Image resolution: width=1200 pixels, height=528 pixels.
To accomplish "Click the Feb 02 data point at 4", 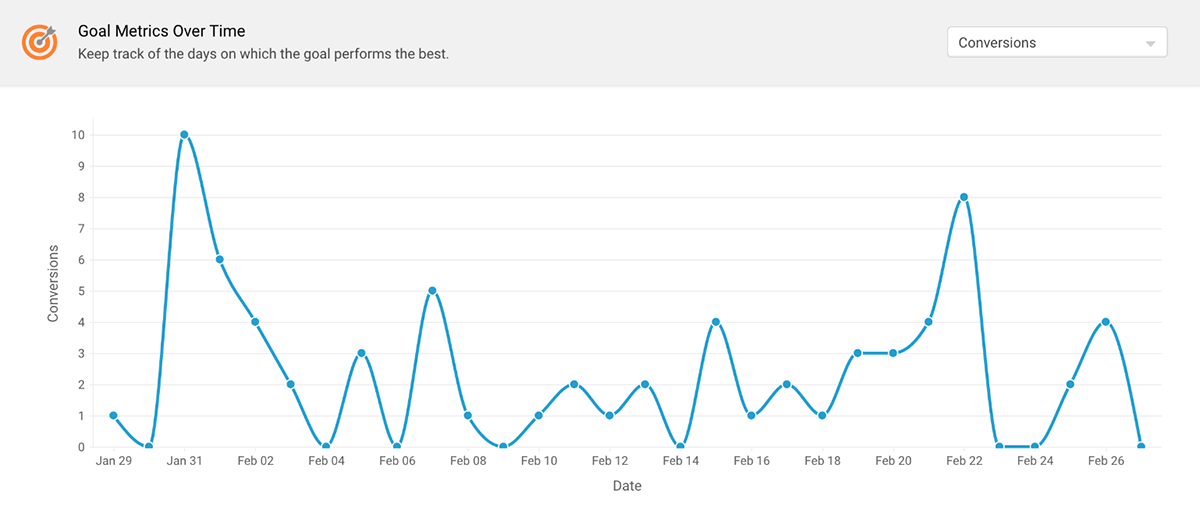I will point(255,322).
